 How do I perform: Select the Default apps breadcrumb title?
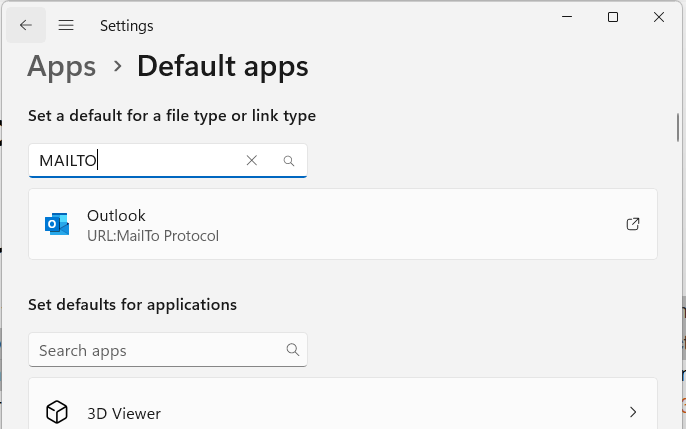[222, 67]
